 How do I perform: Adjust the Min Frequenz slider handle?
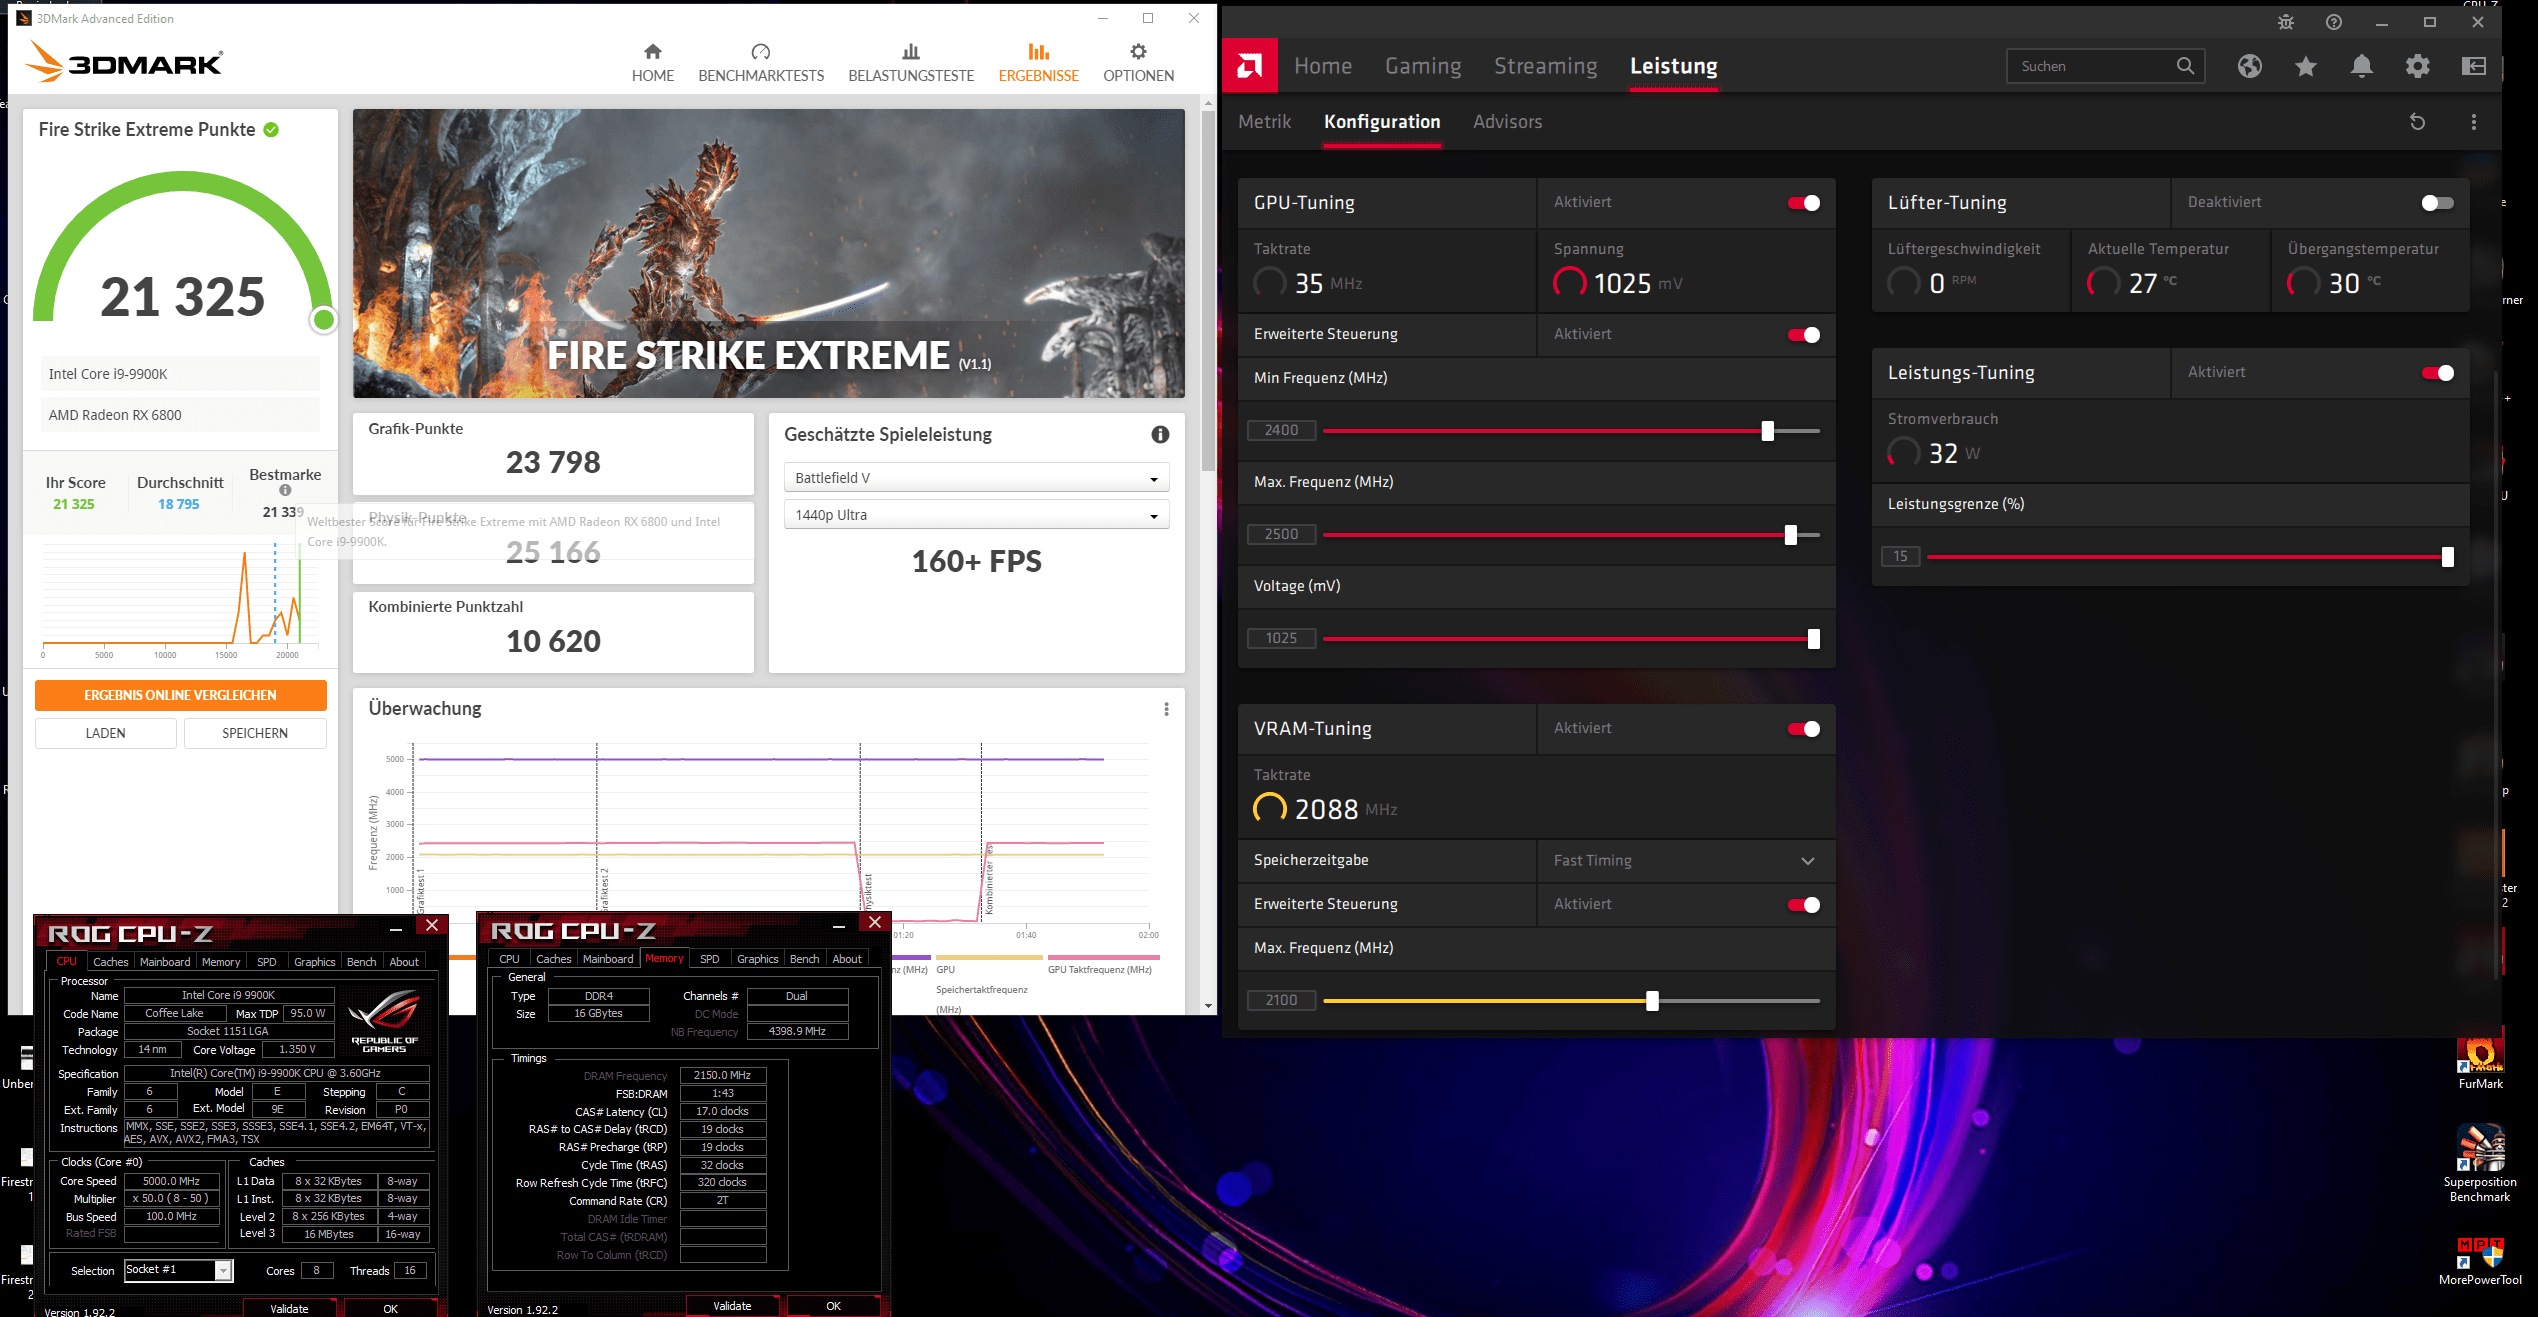[1767, 431]
